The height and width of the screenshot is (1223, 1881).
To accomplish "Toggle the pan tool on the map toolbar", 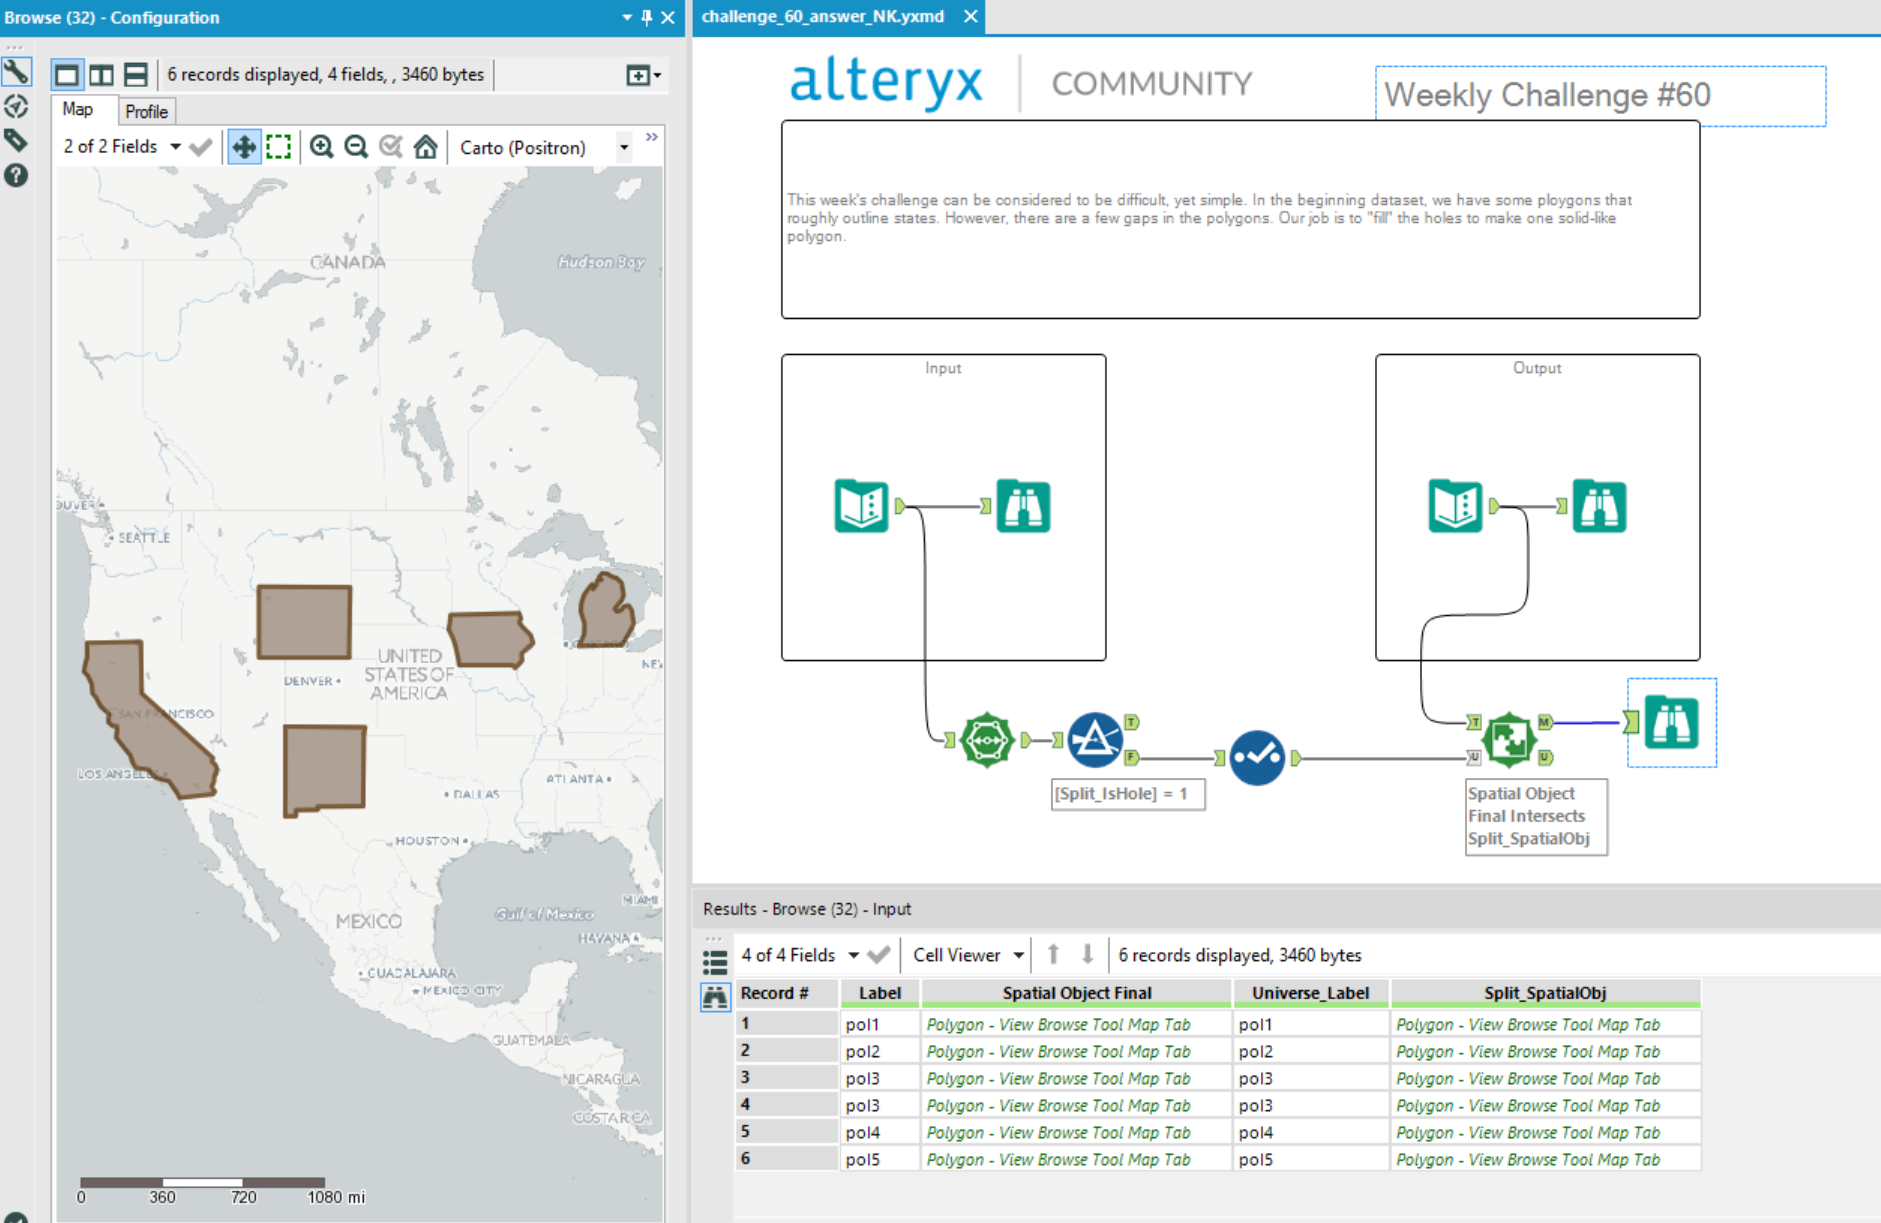I will [244, 146].
